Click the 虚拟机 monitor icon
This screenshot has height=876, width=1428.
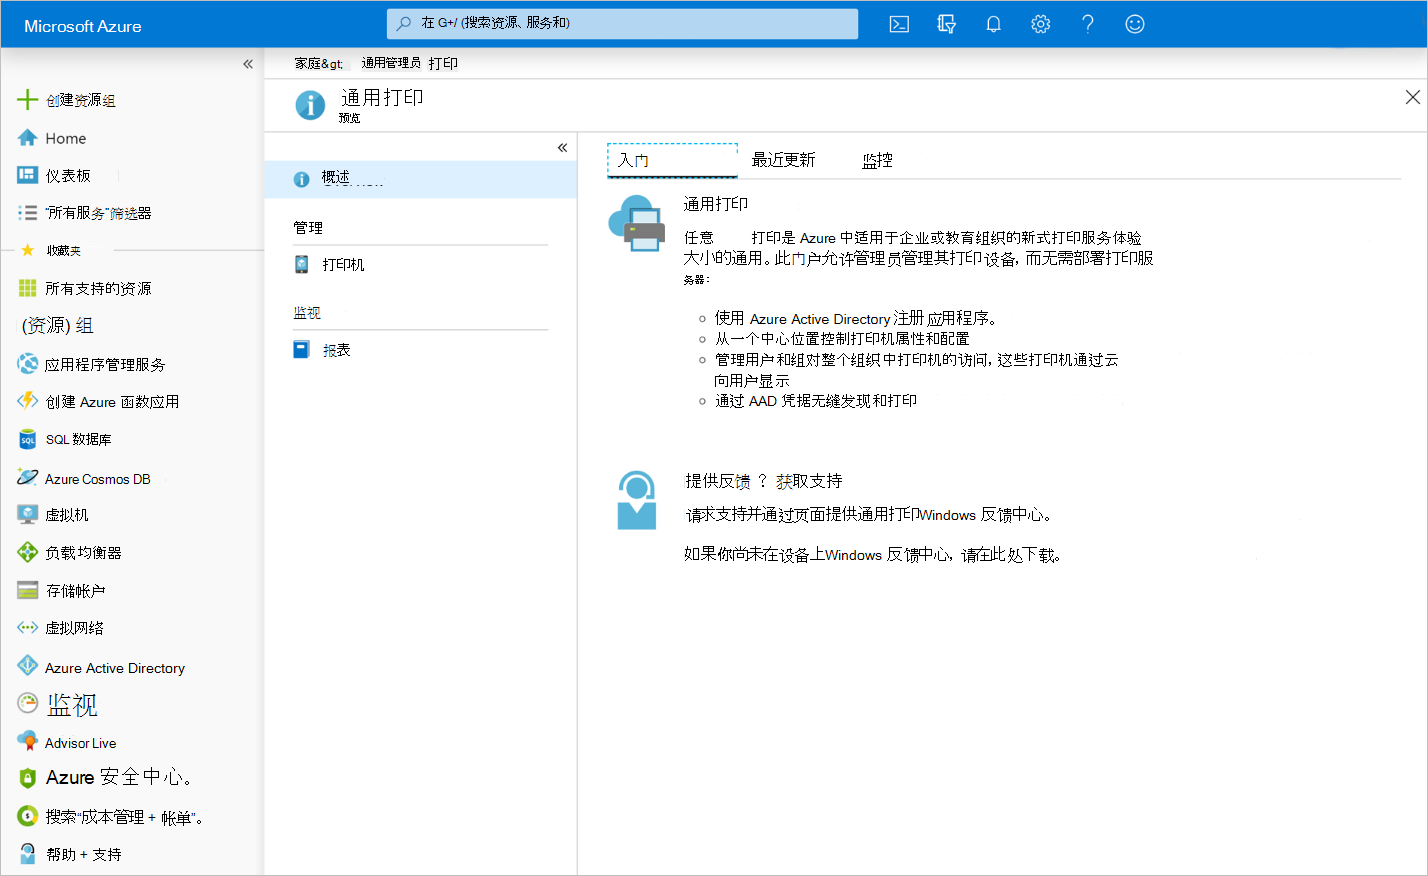(x=28, y=514)
